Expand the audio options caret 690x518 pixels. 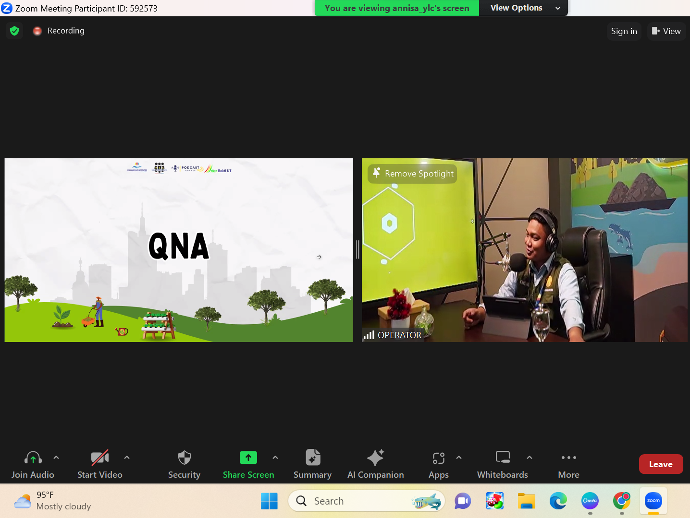(56, 458)
